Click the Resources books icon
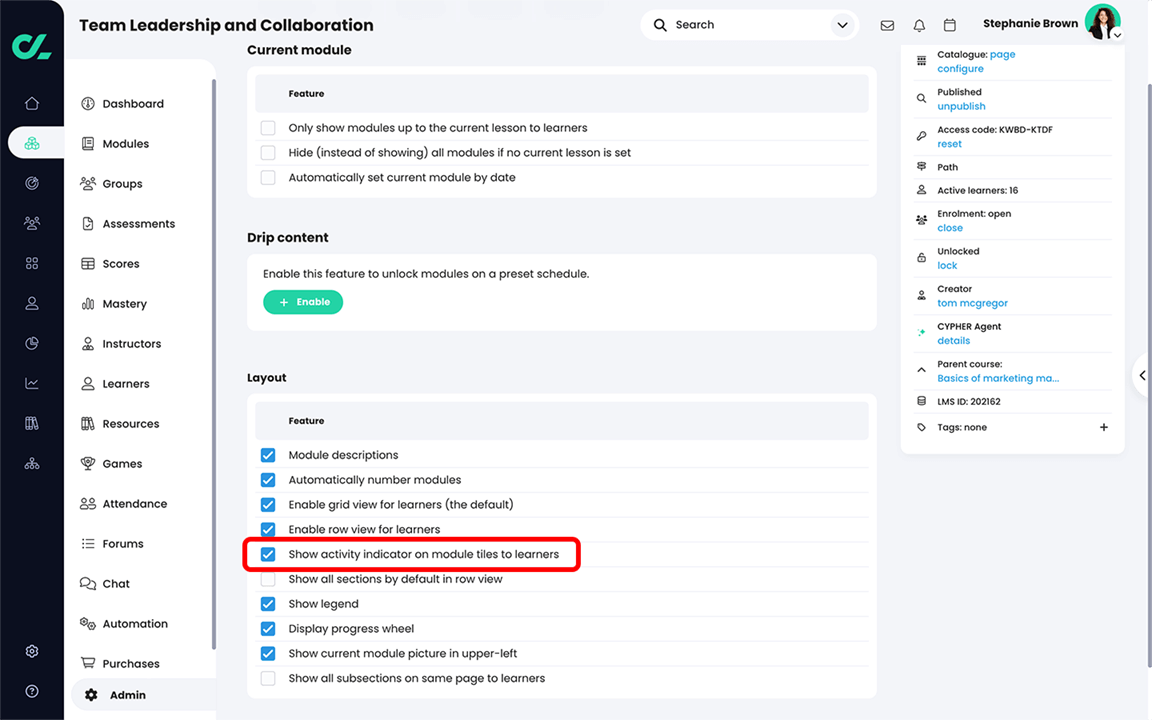Screen dimensions: 1152x720 pyautogui.click(x=88, y=424)
